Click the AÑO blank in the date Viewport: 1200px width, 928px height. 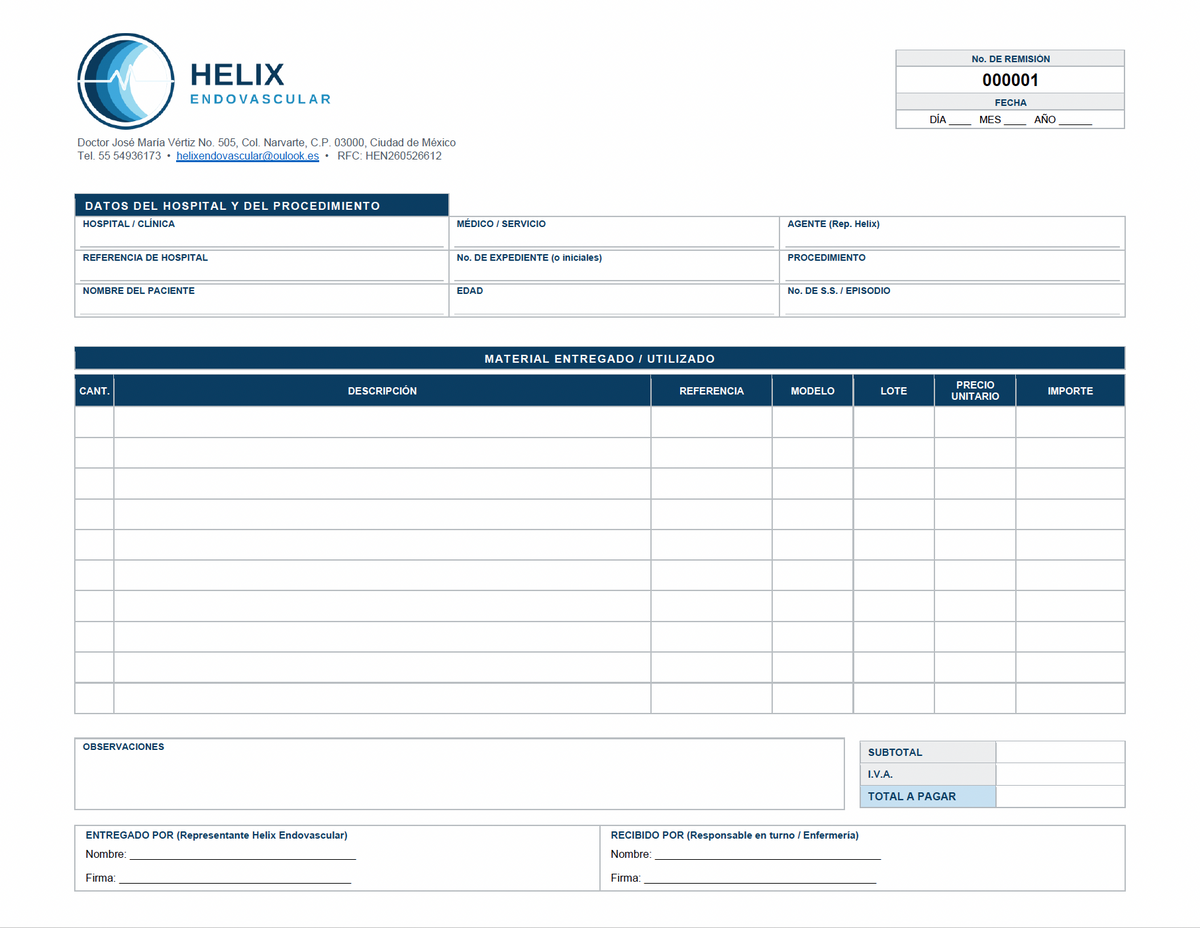click(x=1075, y=120)
